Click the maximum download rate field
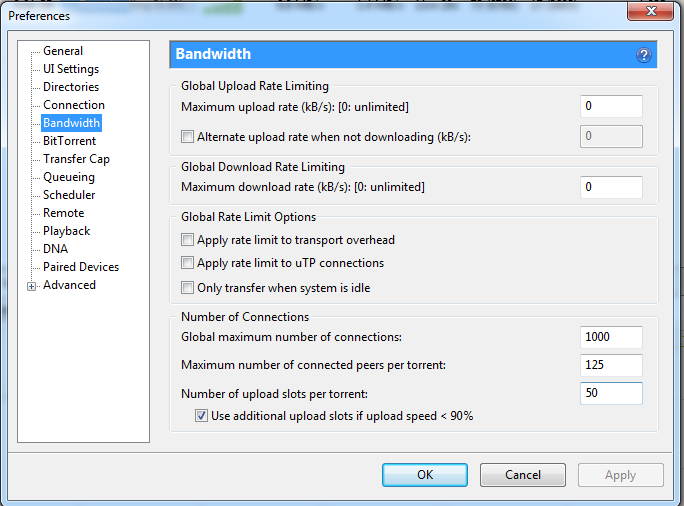Image resolution: width=684 pixels, height=506 pixels. [611, 187]
